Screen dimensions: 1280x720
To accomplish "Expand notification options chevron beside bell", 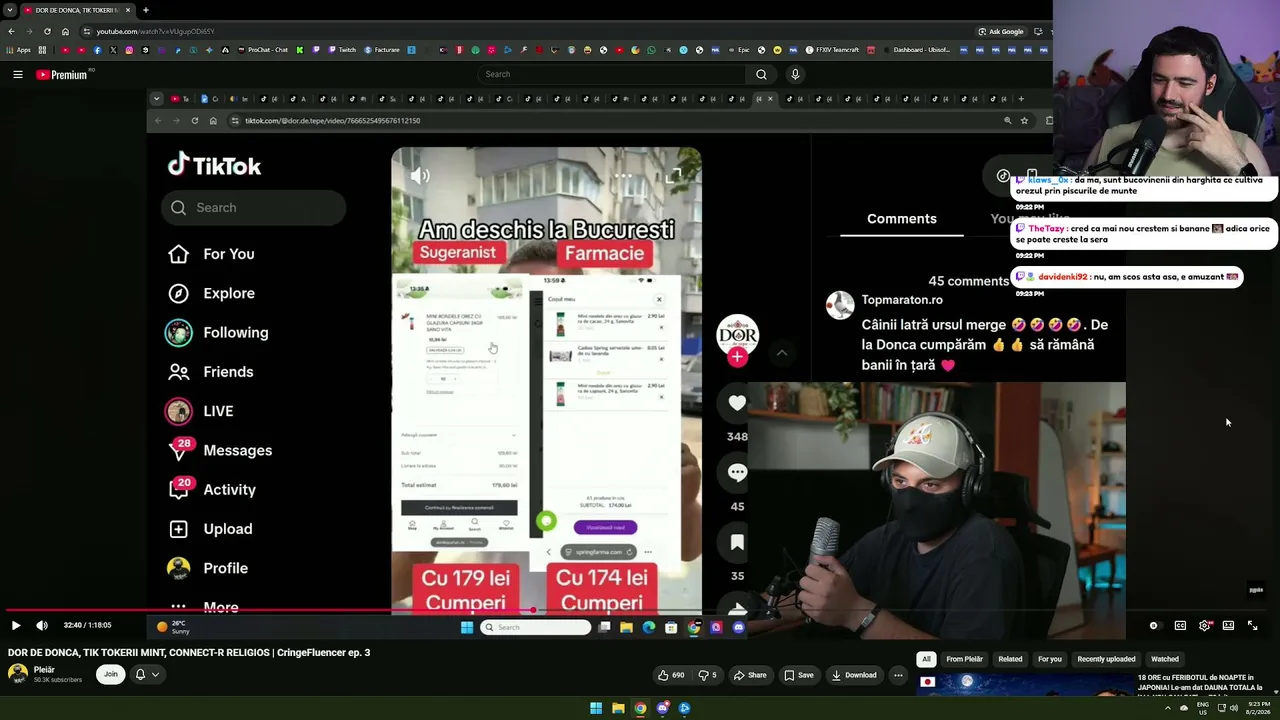I will point(155,674).
